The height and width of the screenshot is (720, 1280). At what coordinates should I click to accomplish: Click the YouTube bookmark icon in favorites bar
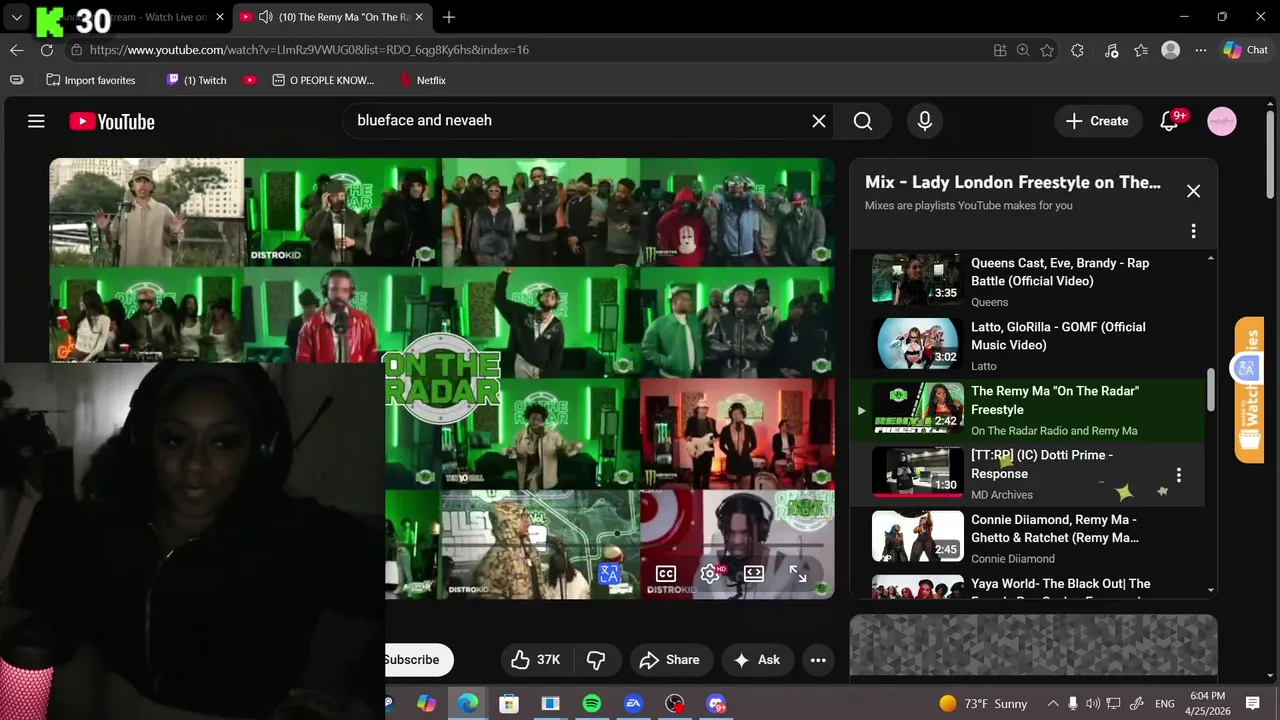250,80
